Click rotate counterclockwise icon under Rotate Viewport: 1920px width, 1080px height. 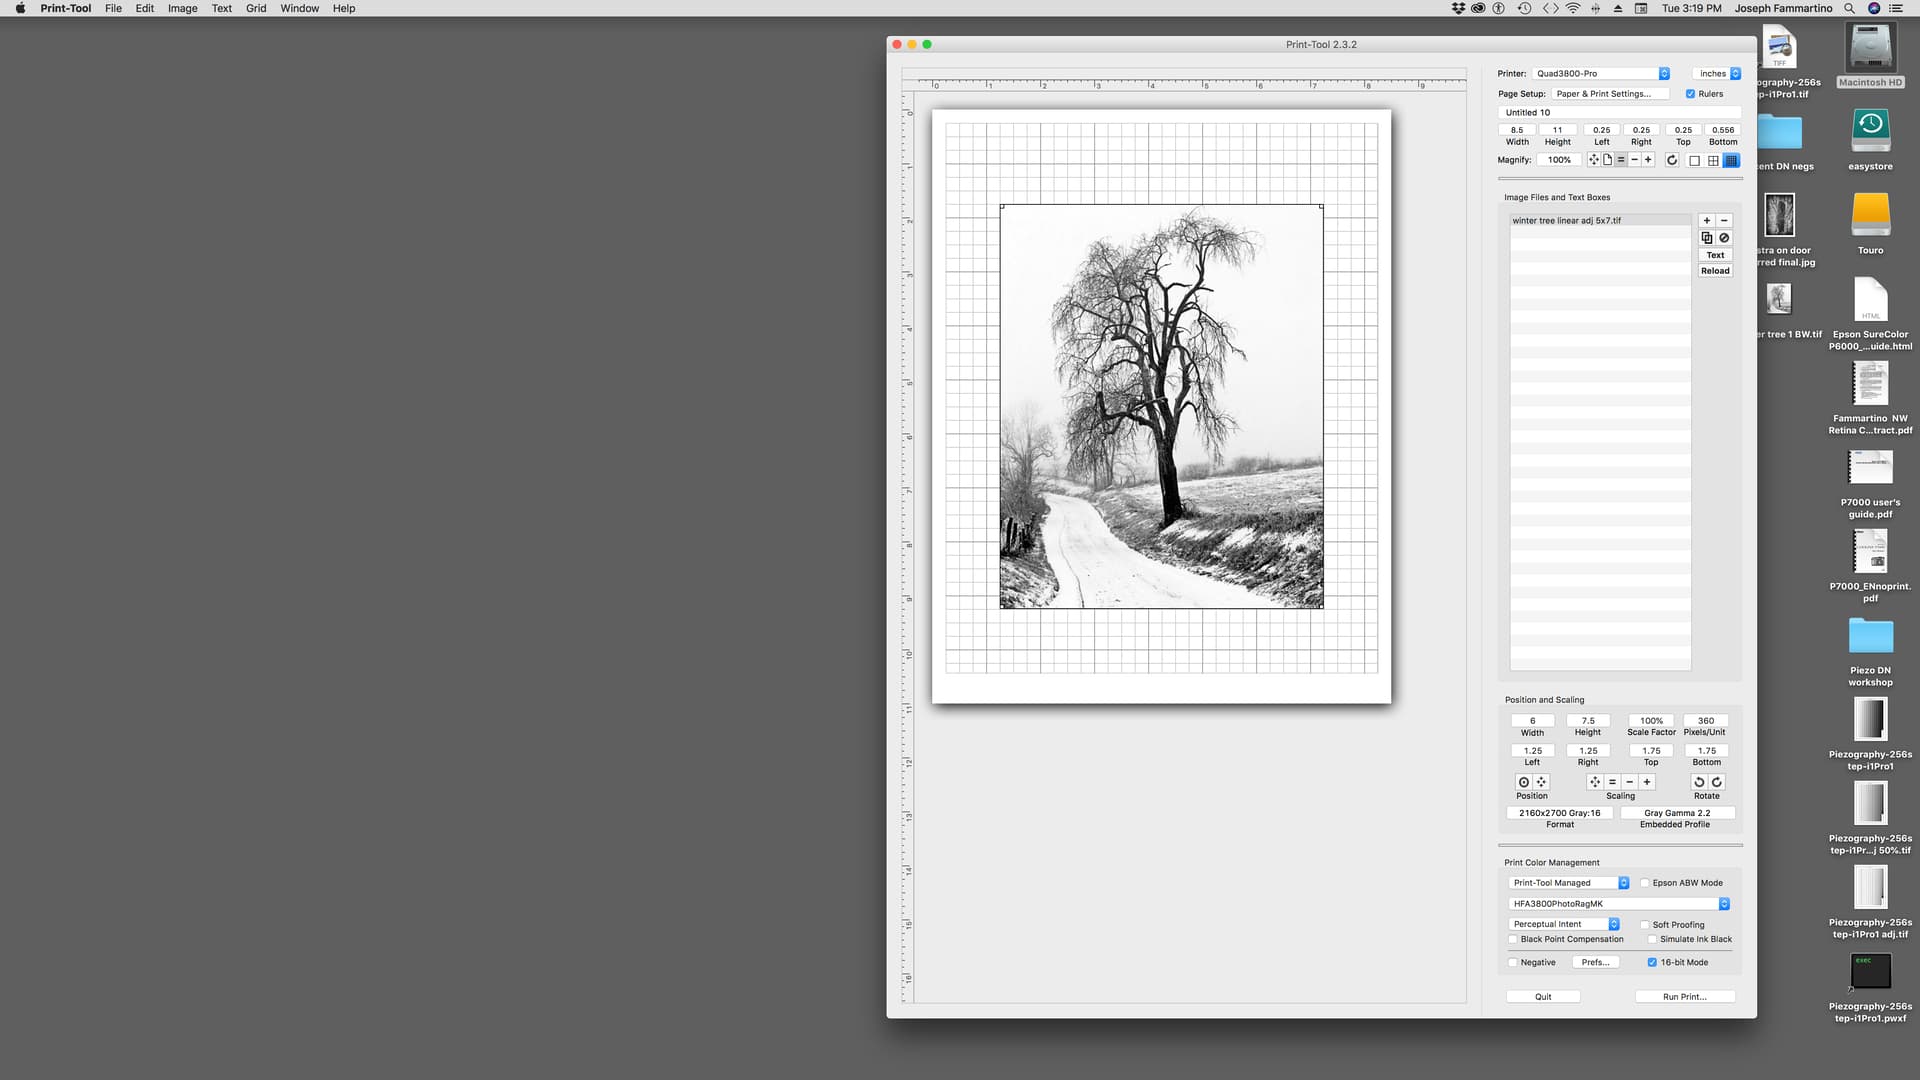(1699, 782)
